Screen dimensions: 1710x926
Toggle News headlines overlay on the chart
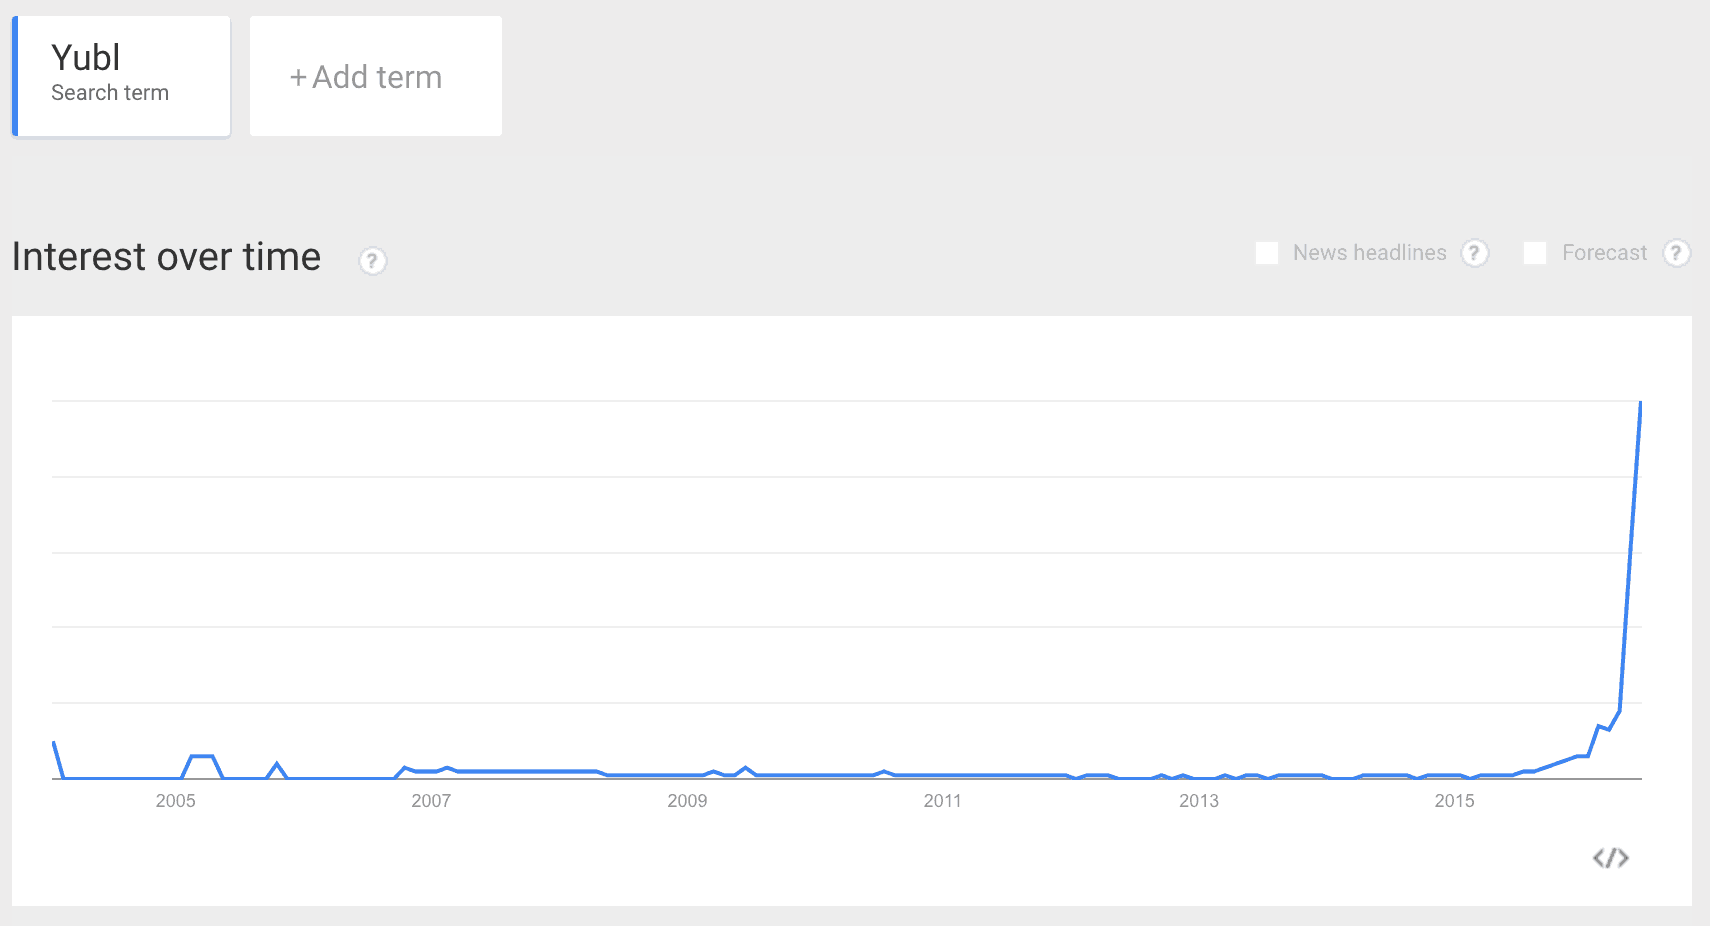pyautogui.click(x=1267, y=253)
